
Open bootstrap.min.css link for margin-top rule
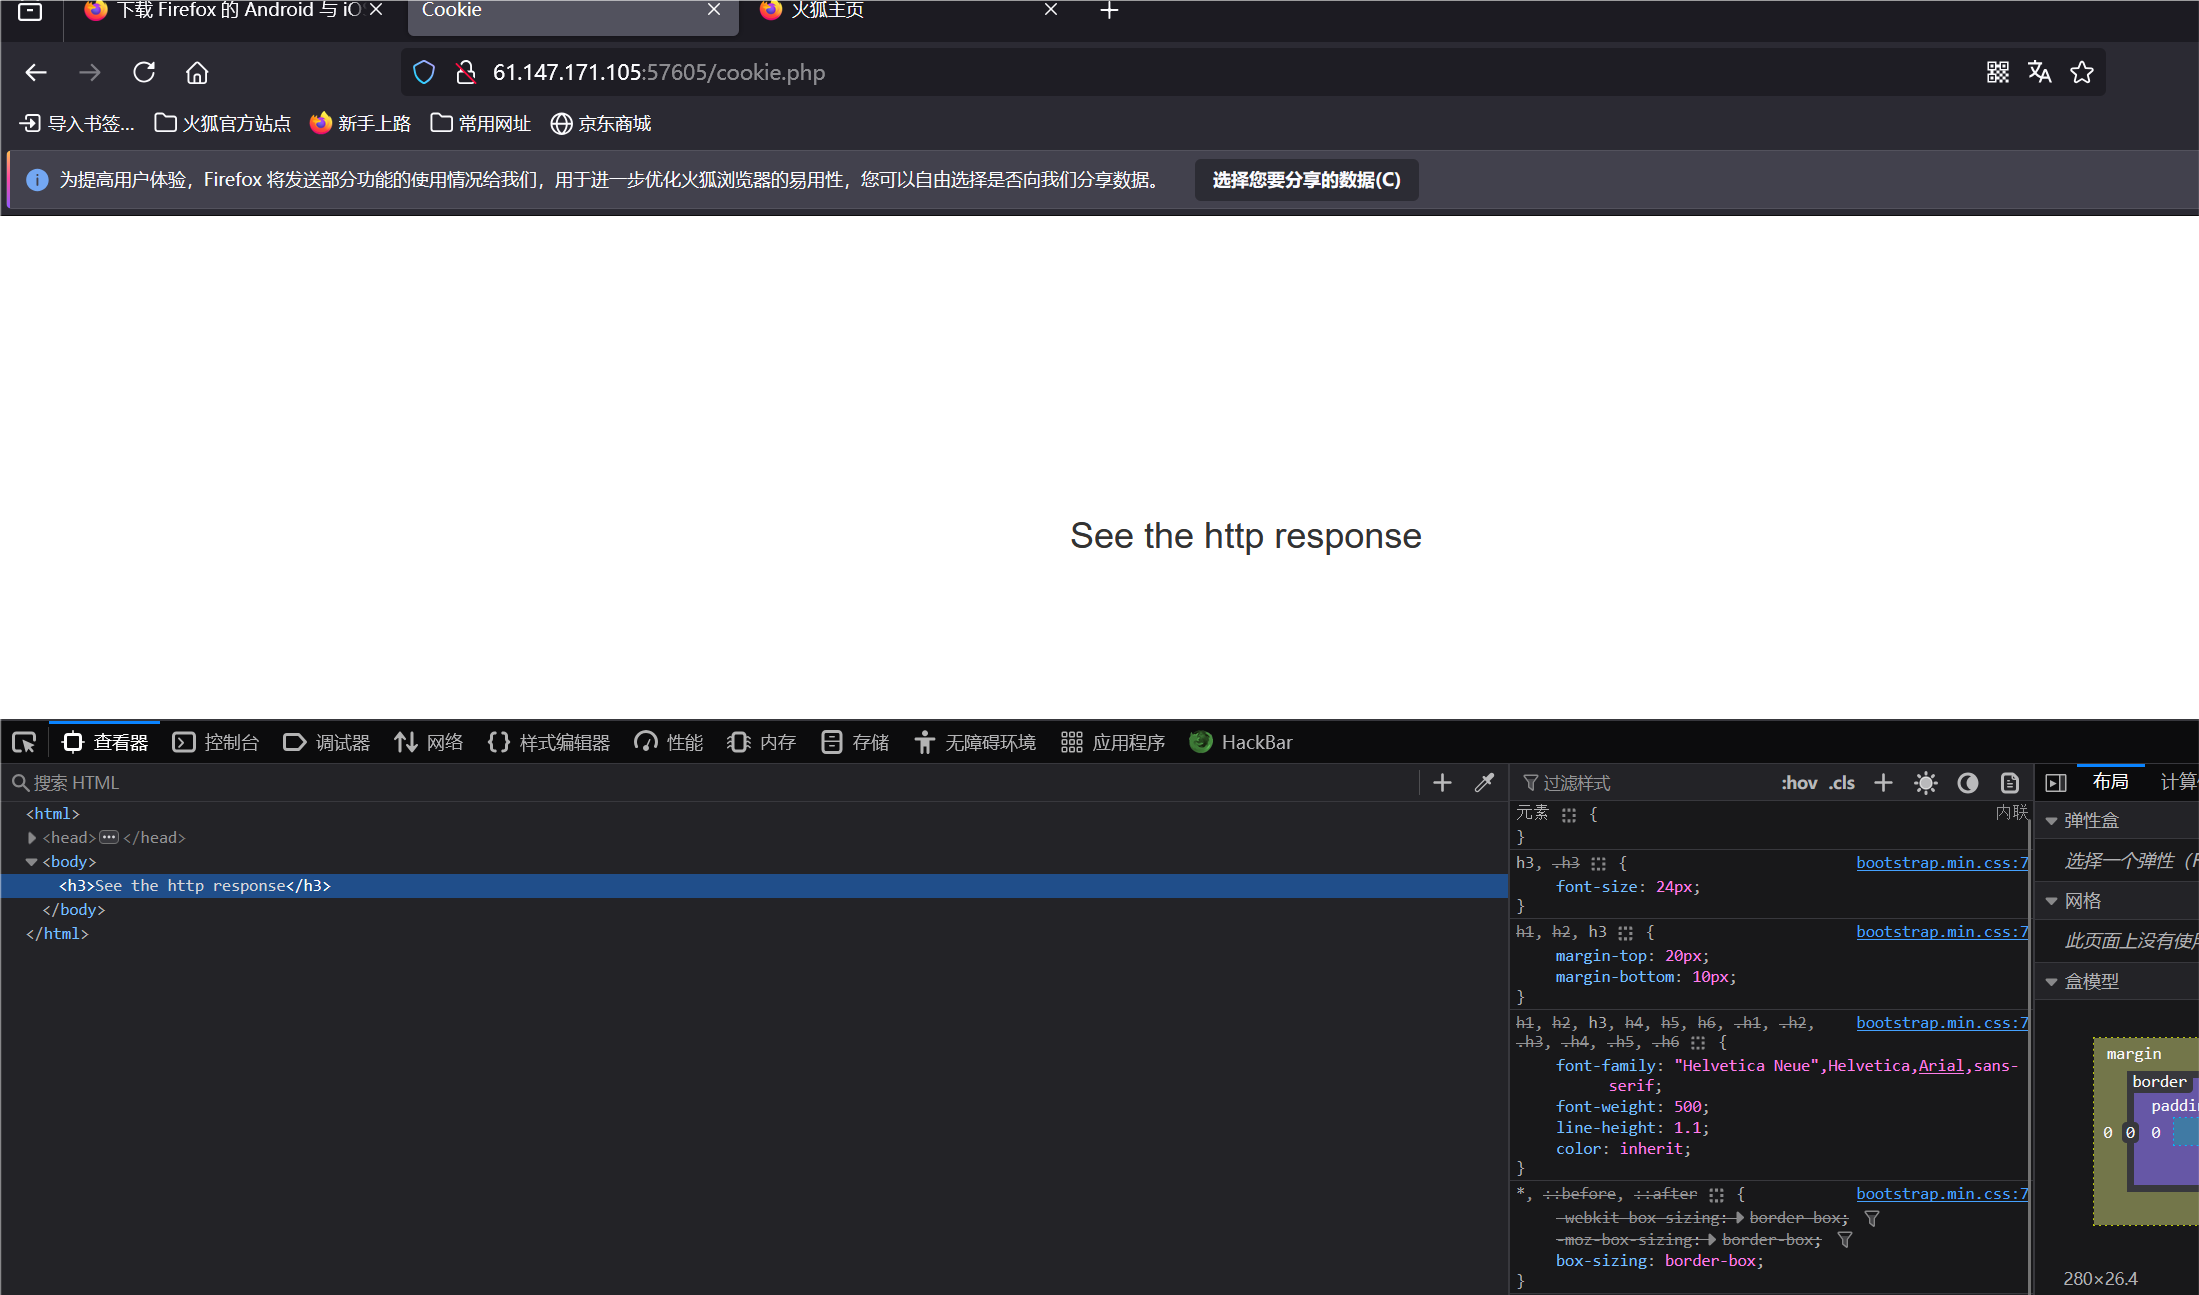[1942, 932]
